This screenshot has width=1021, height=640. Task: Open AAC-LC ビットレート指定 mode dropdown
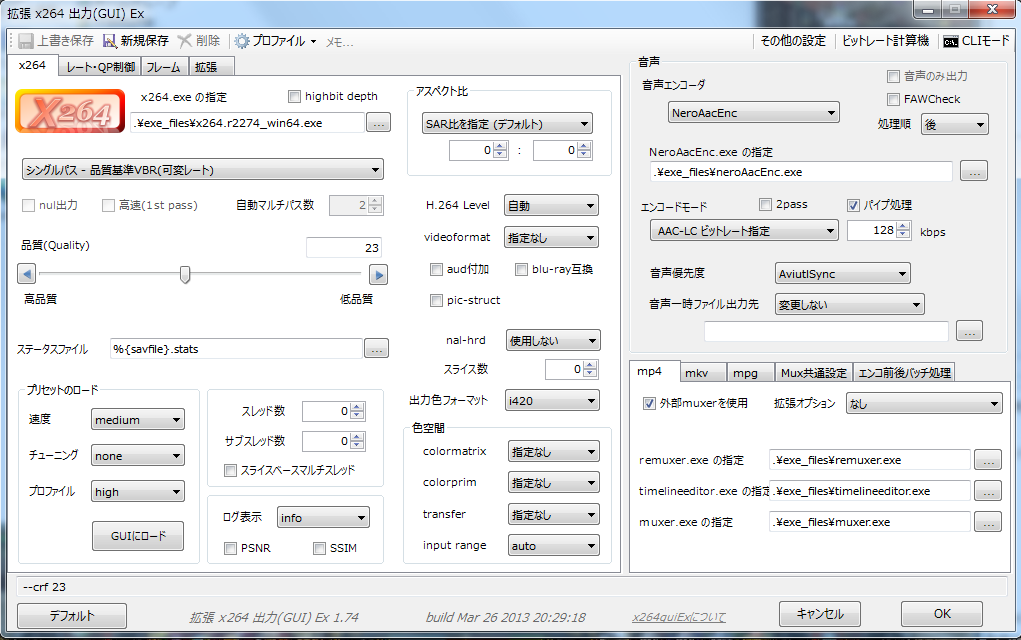click(x=744, y=230)
